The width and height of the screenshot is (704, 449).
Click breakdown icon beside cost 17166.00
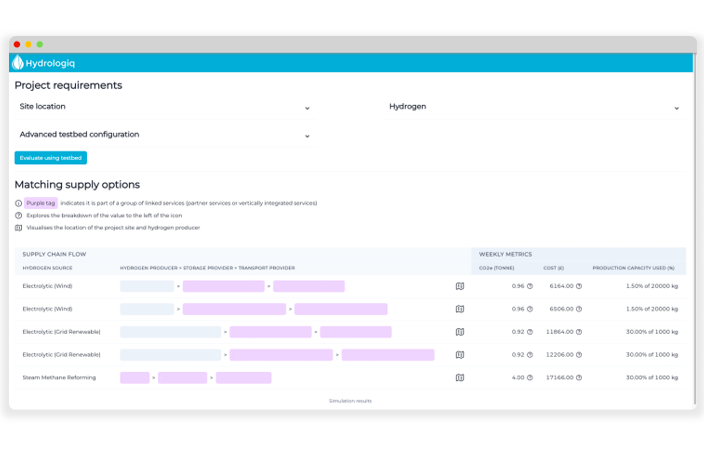point(579,378)
